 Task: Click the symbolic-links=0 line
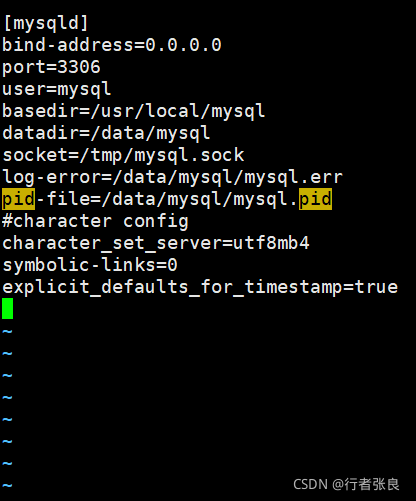point(90,265)
